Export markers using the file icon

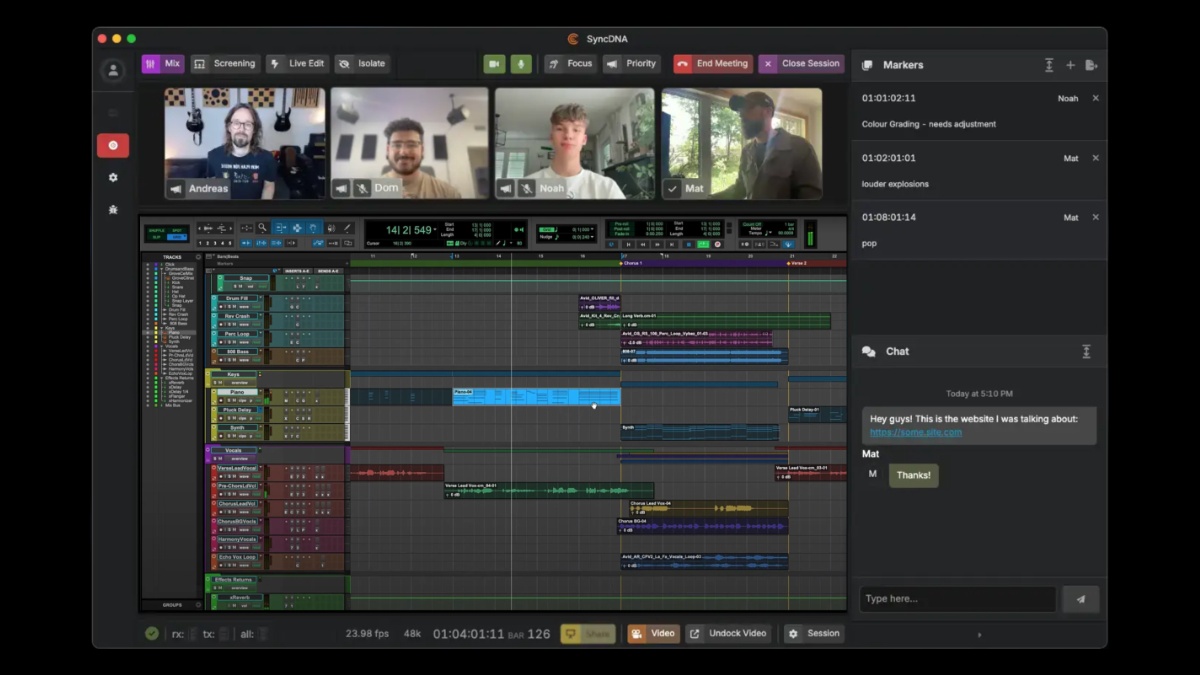click(x=1091, y=65)
